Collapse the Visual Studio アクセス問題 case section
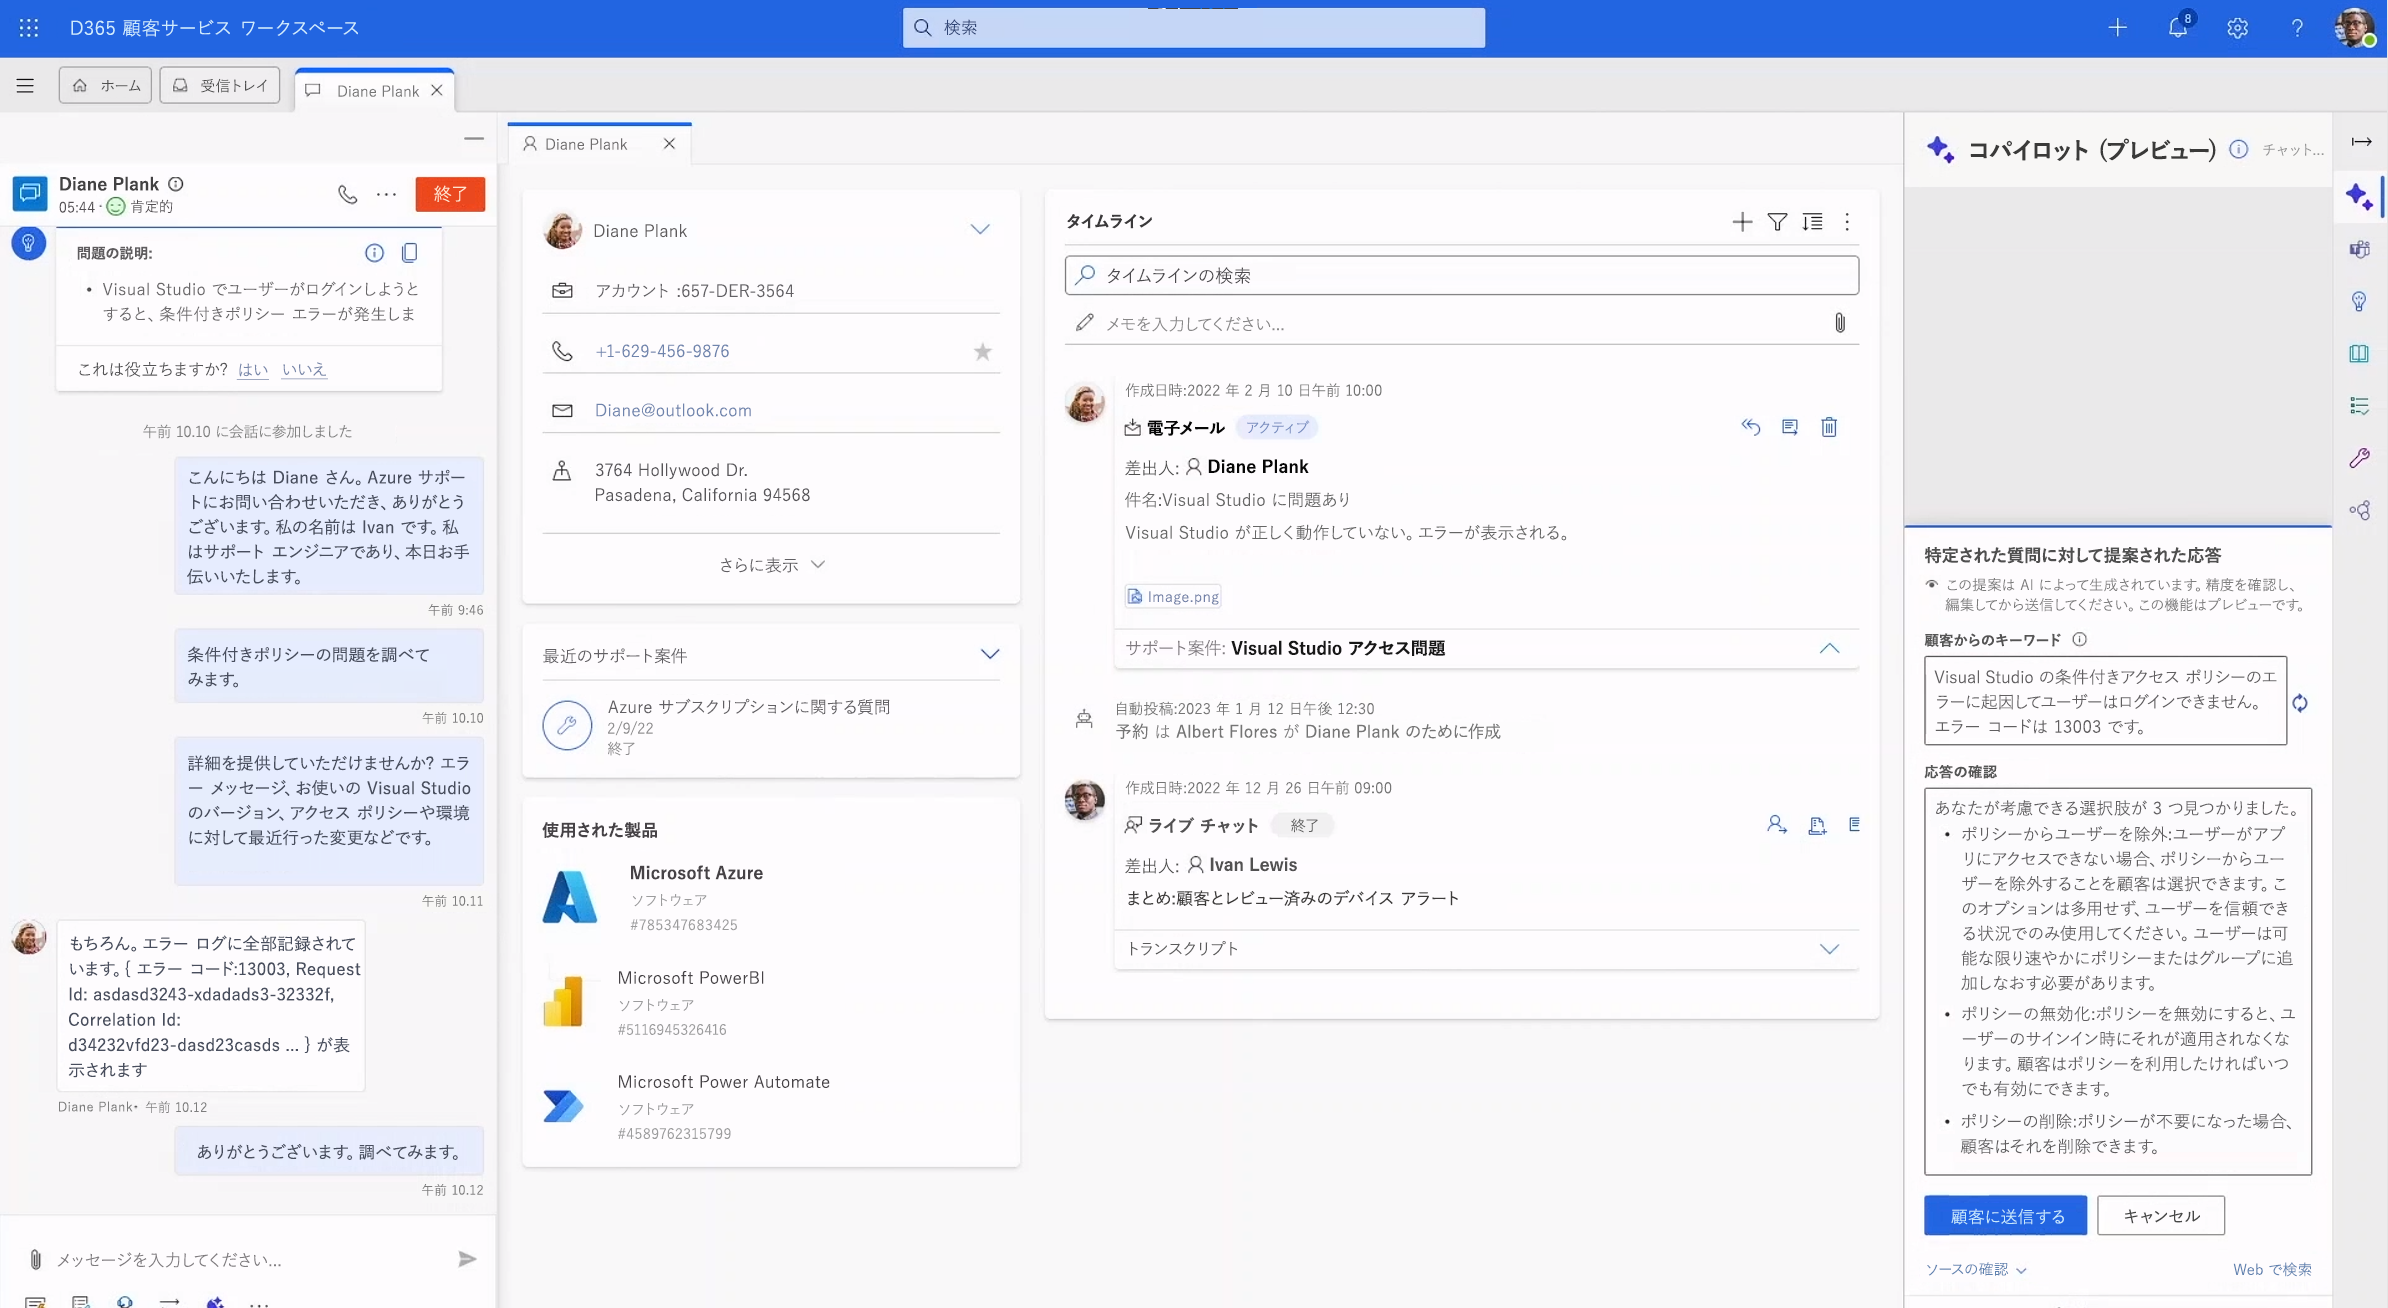 tap(1829, 648)
